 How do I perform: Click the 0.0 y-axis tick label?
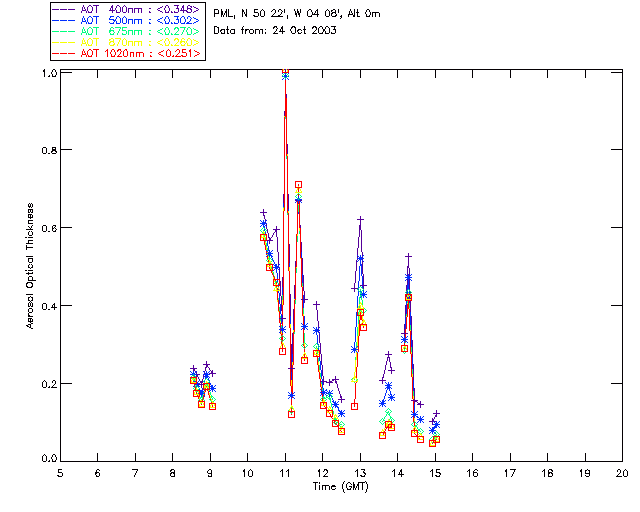(x=49, y=459)
